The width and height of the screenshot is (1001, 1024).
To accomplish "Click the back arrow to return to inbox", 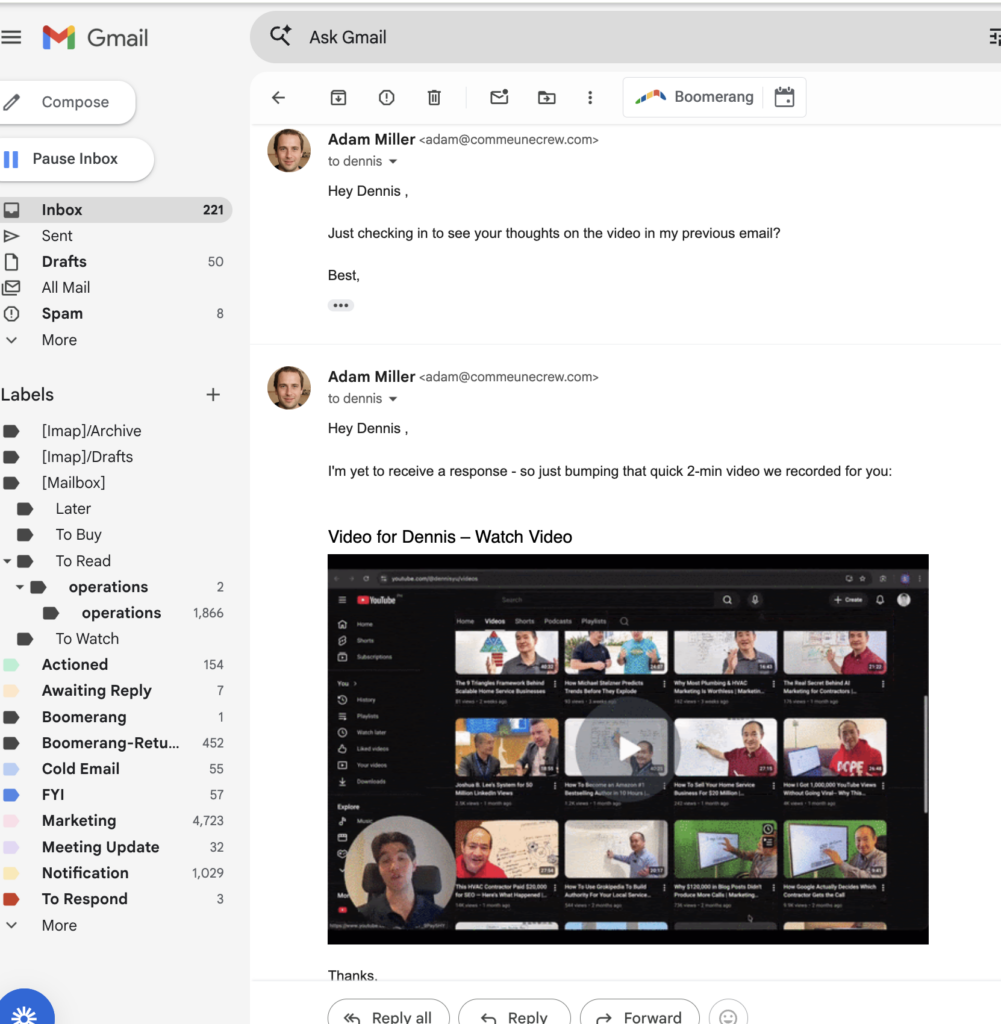I will (x=278, y=97).
